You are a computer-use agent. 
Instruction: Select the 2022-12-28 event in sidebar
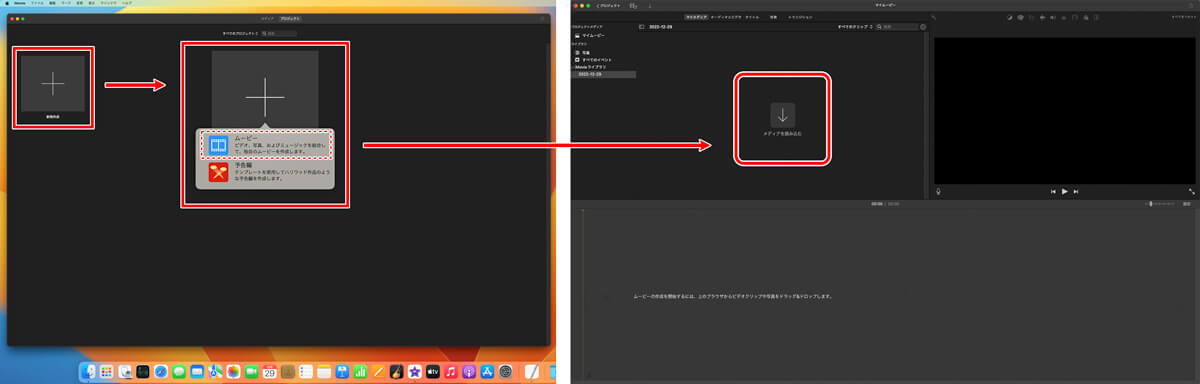(603, 74)
